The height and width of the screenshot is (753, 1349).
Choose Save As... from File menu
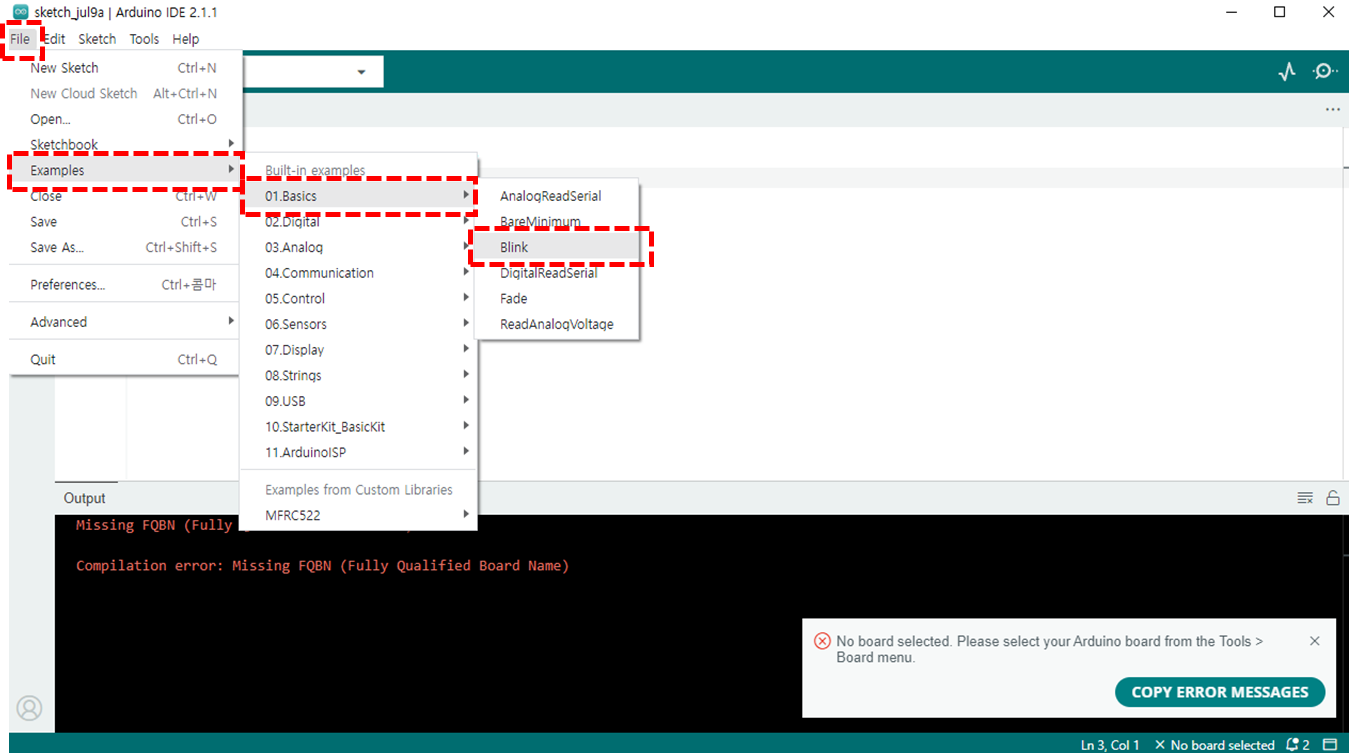click(125, 248)
